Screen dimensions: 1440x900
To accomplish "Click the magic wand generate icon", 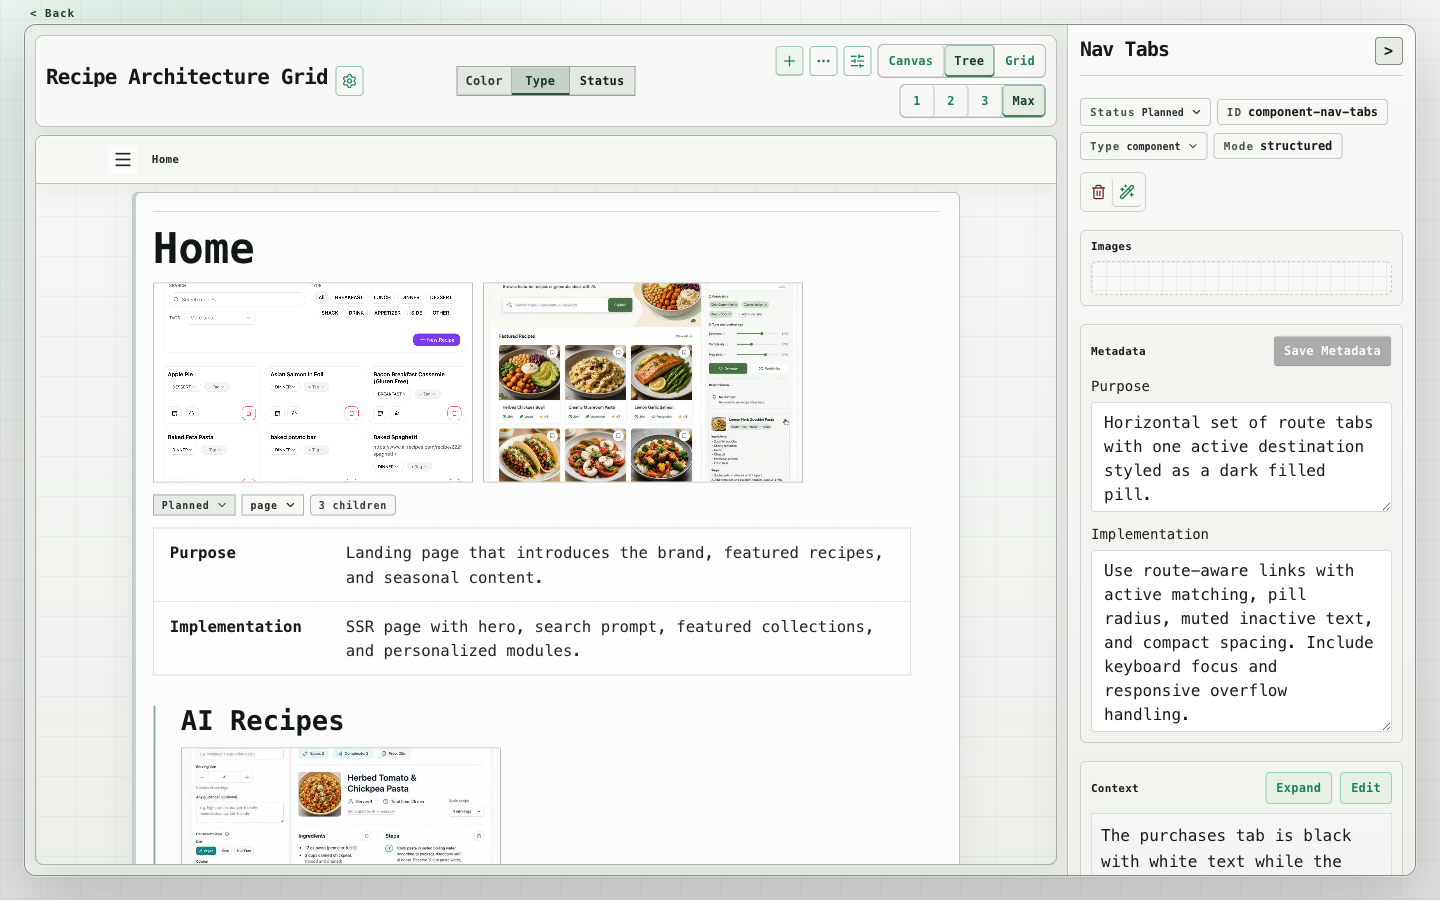I will tap(1127, 192).
